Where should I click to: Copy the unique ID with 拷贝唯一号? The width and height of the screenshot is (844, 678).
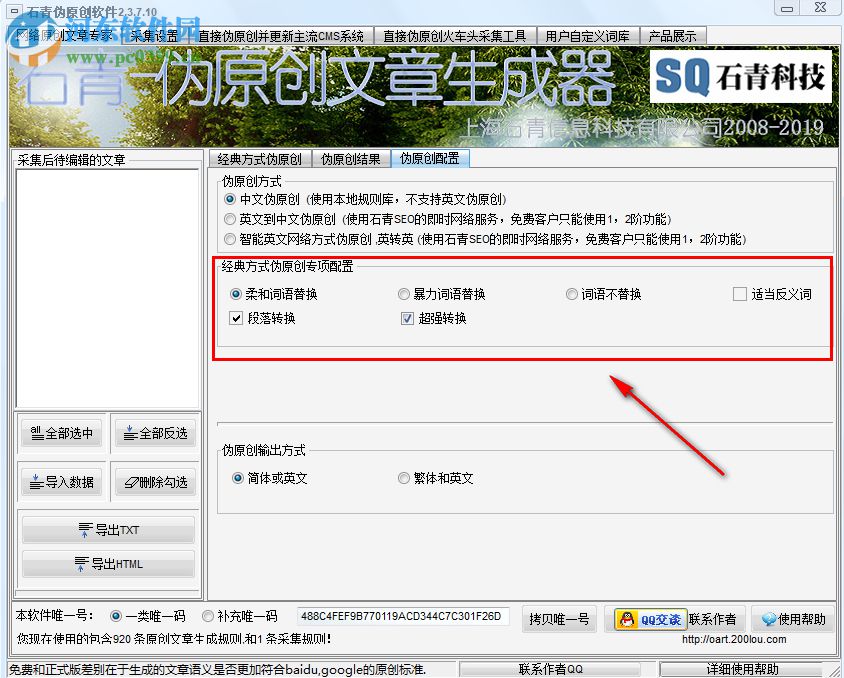tap(559, 619)
